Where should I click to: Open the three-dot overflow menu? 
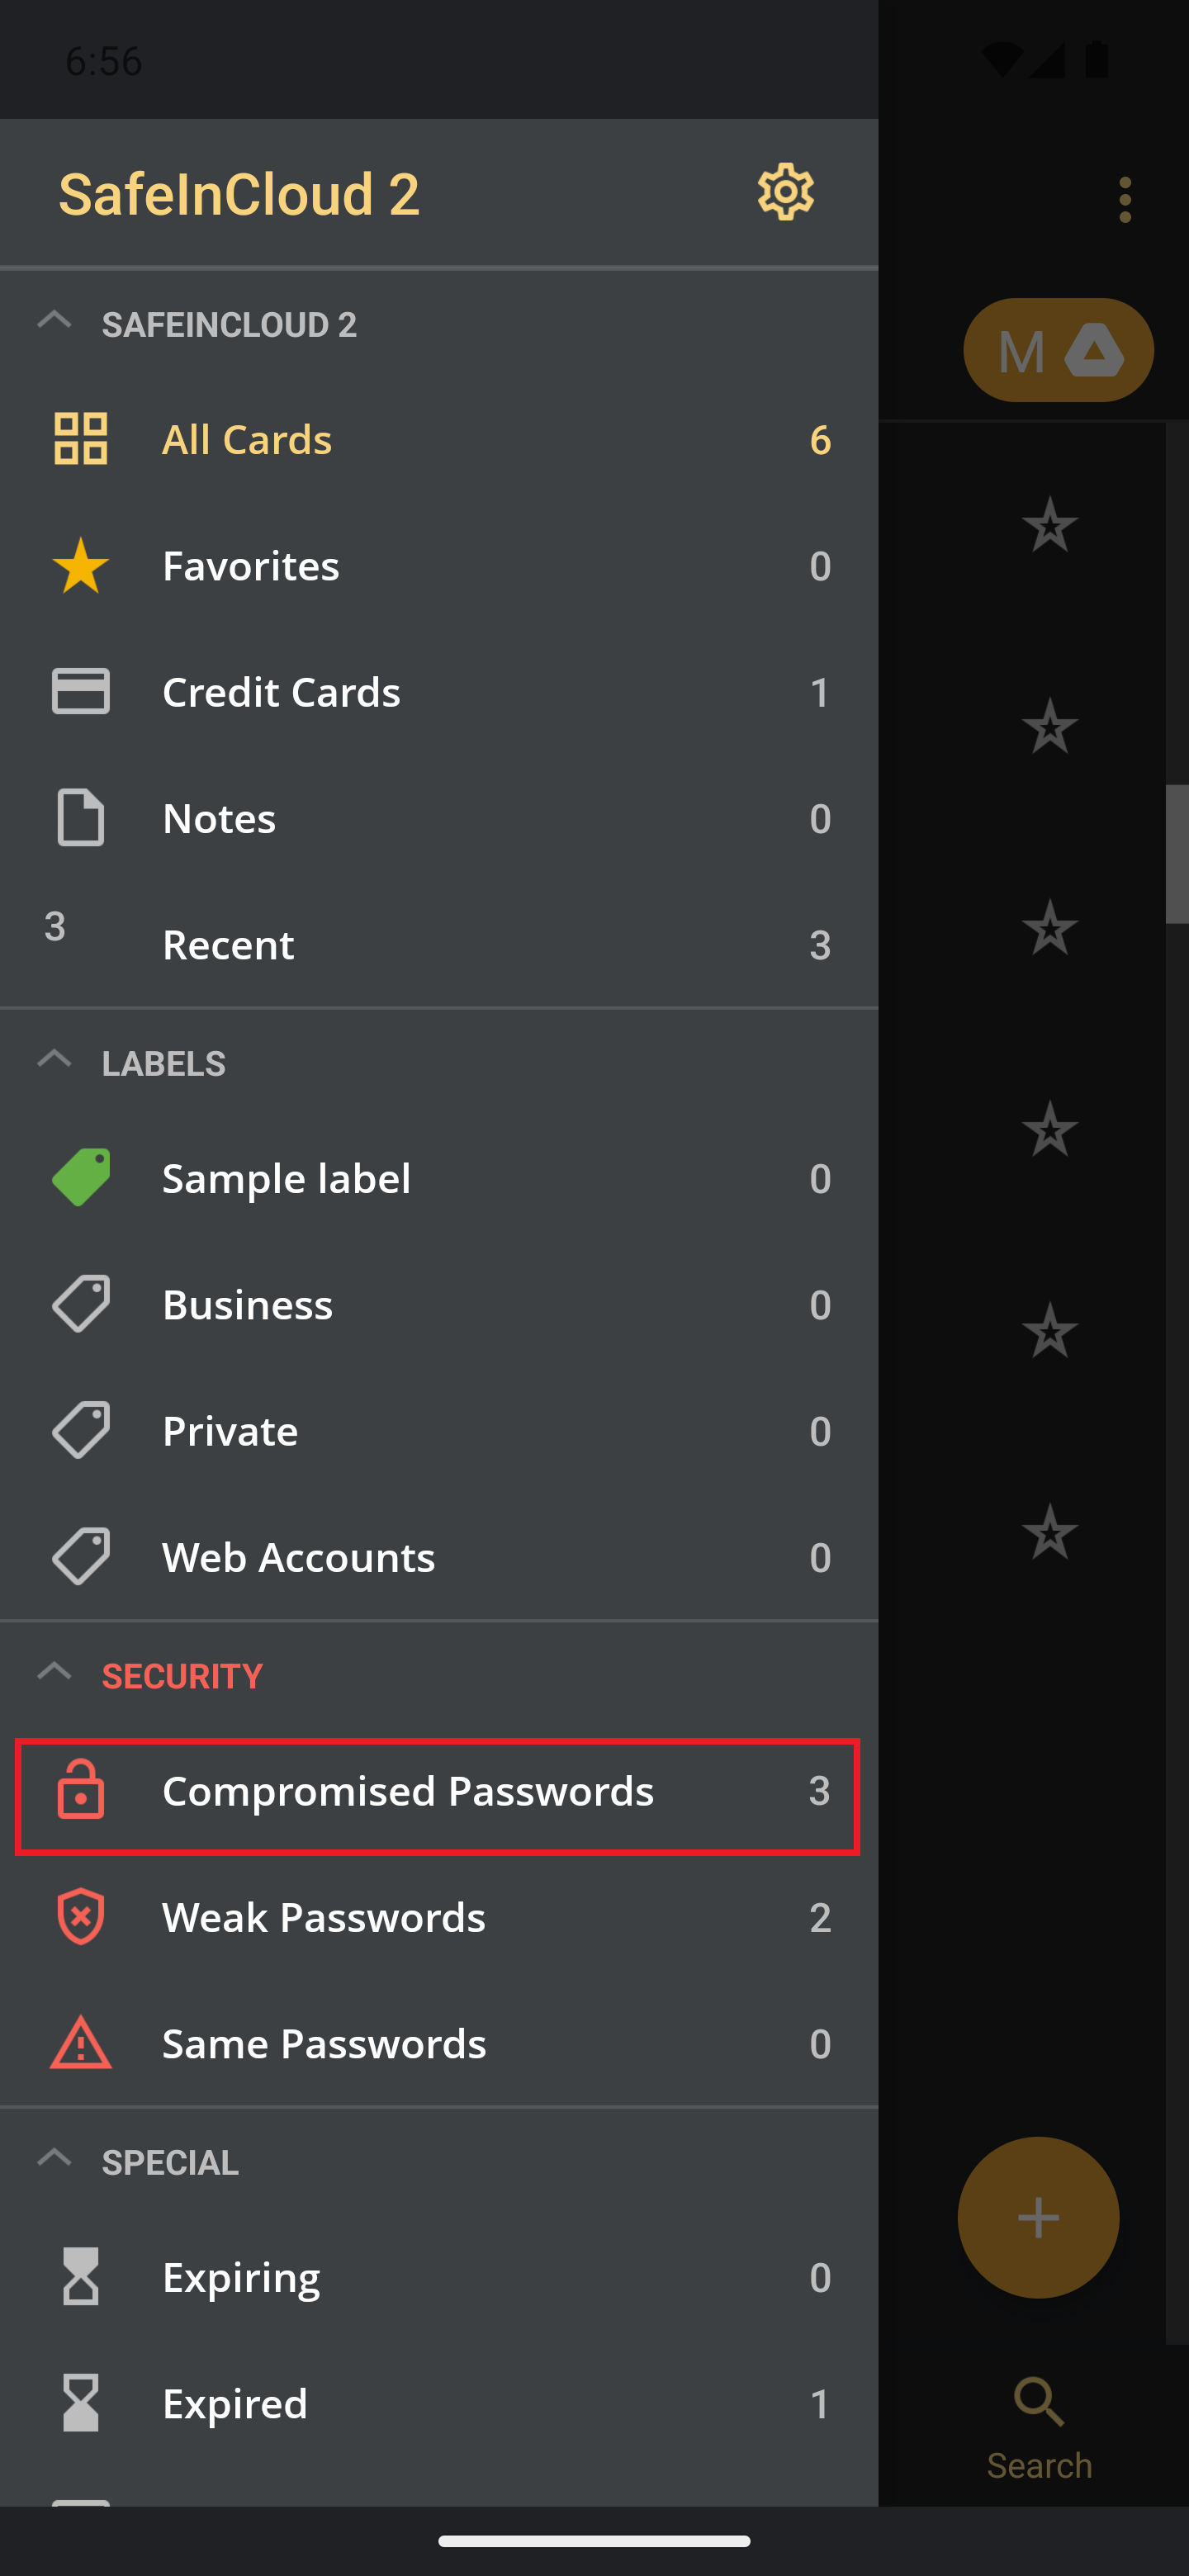[x=1125, y=200]
